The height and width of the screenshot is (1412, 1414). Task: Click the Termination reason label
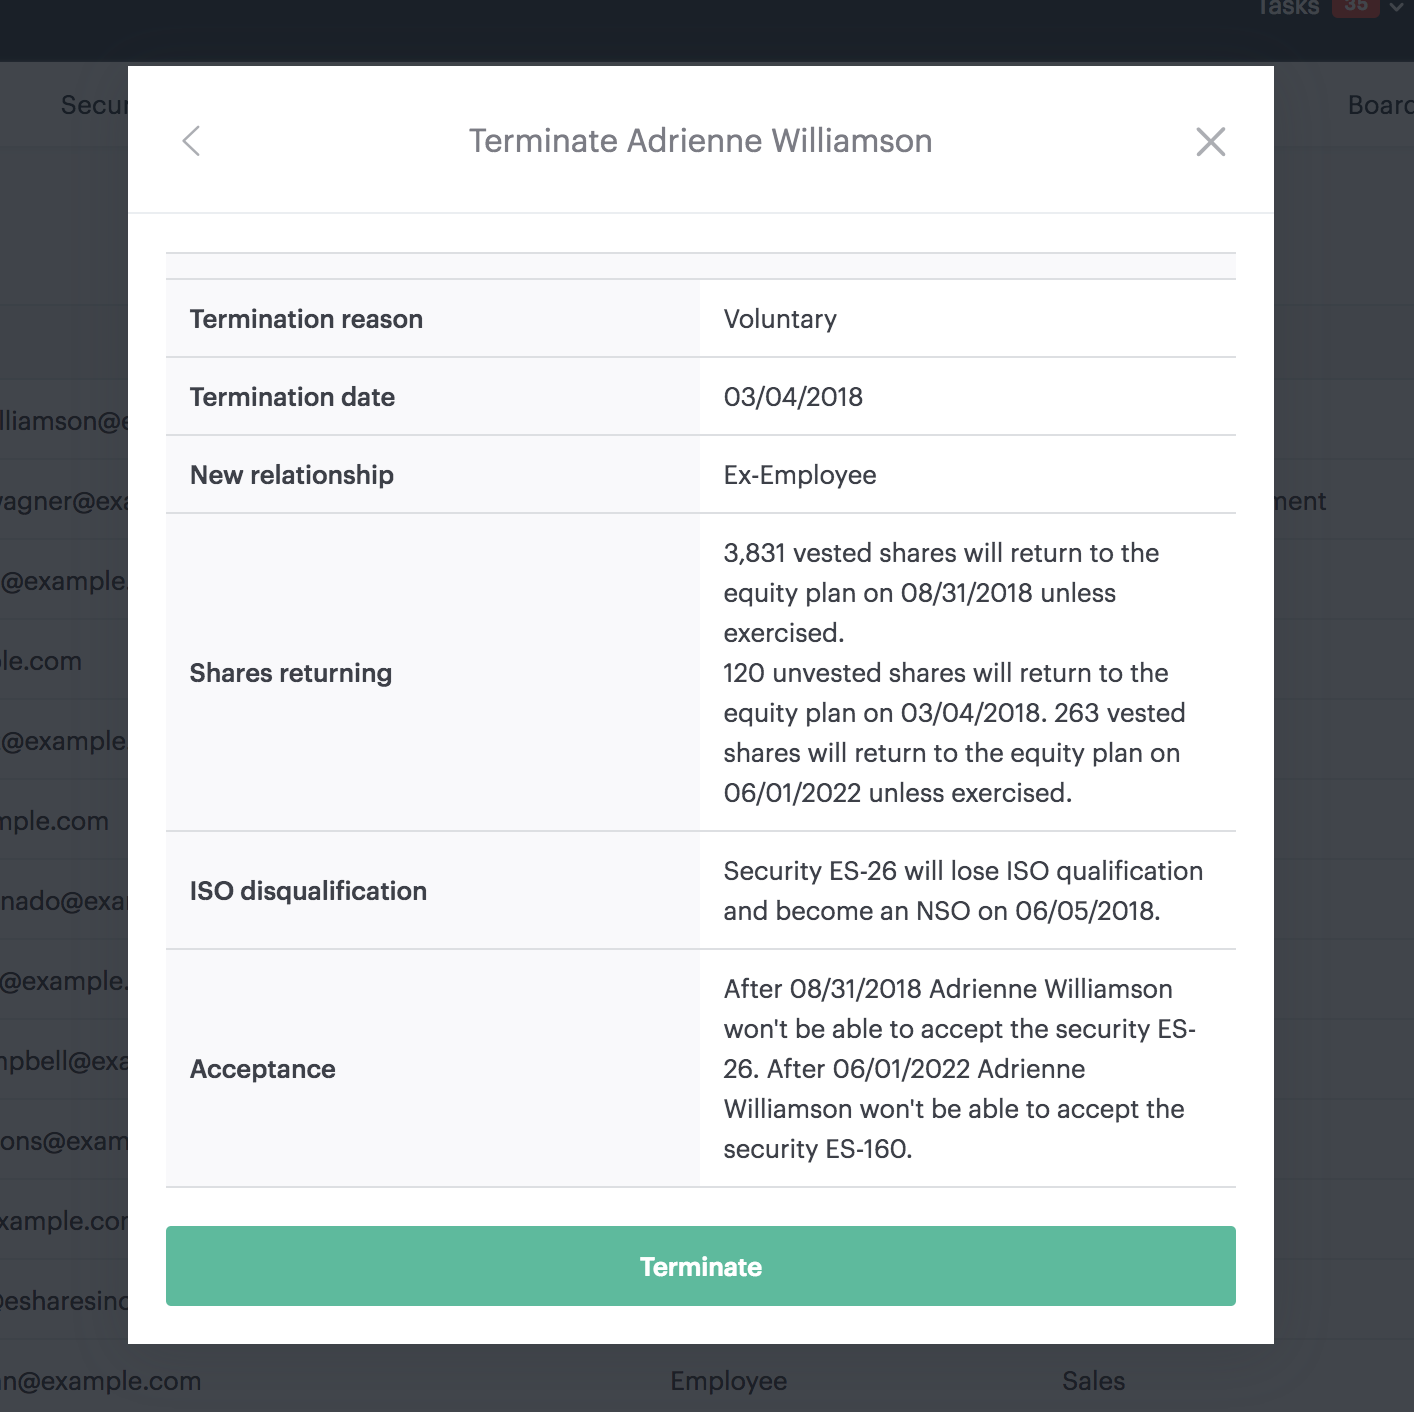click(x=306, y=319)
